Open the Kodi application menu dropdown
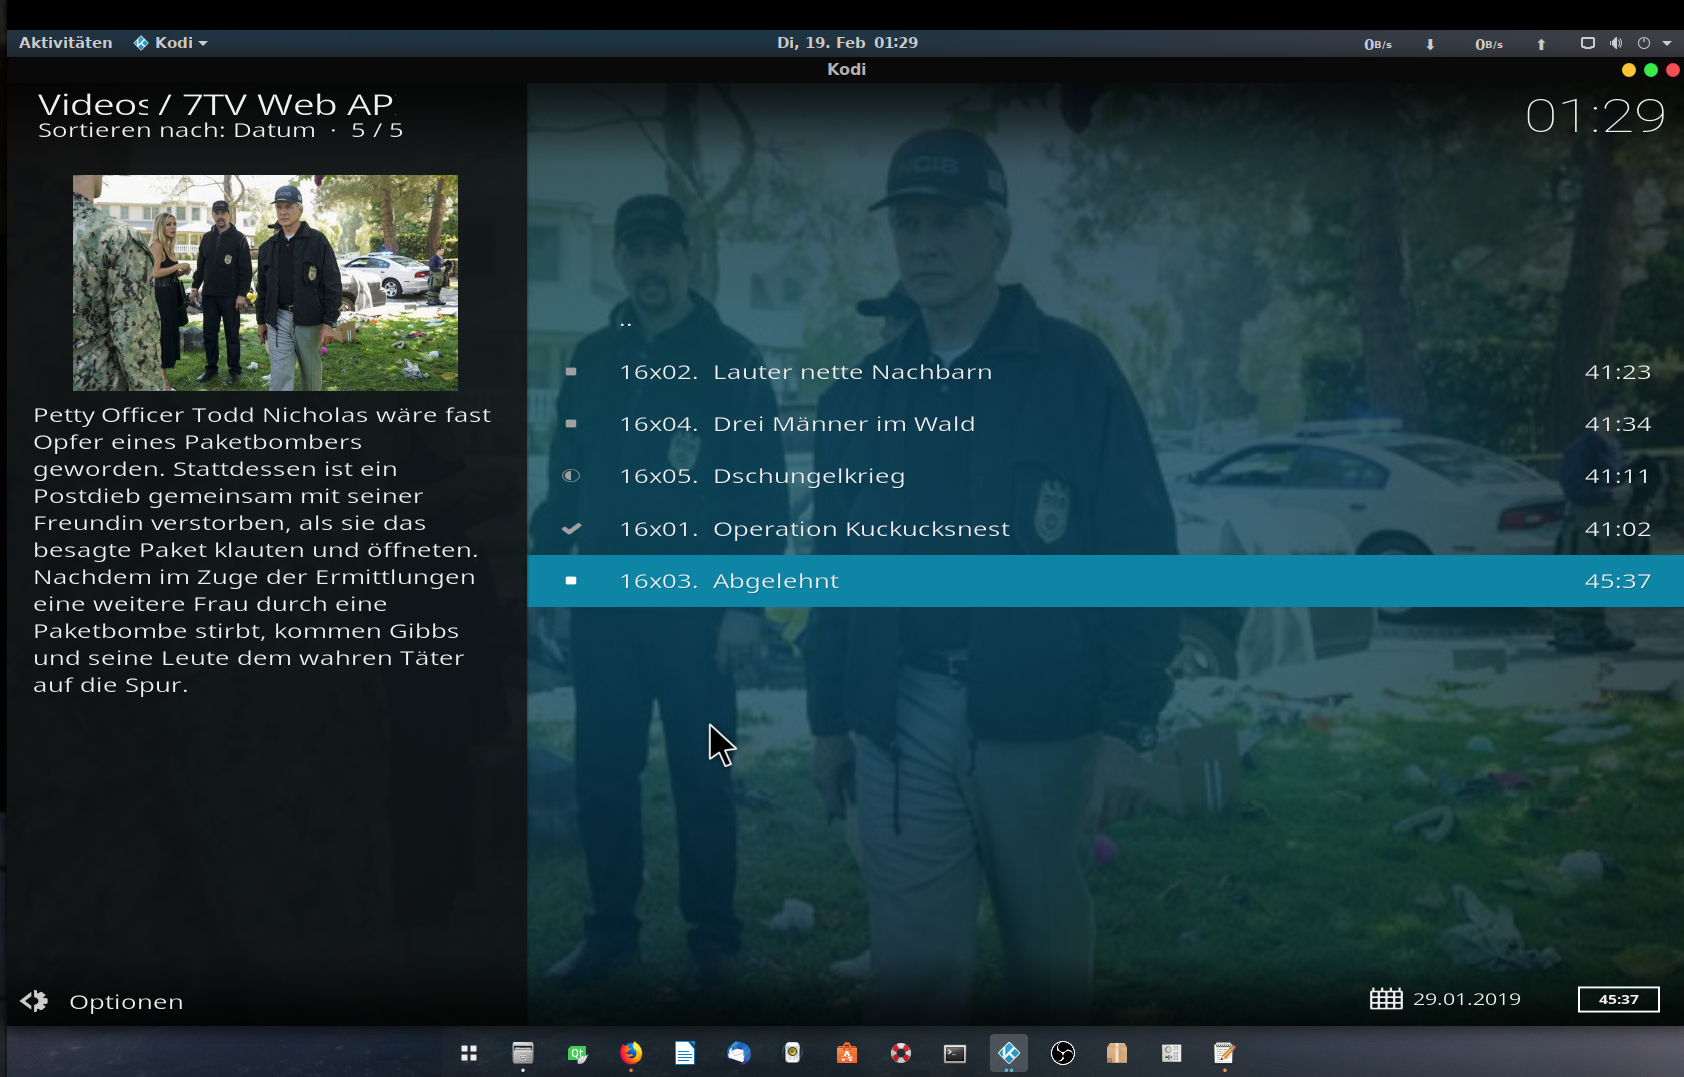The width and height of the screenshot is (1684, 1077). tap(171, 43)
